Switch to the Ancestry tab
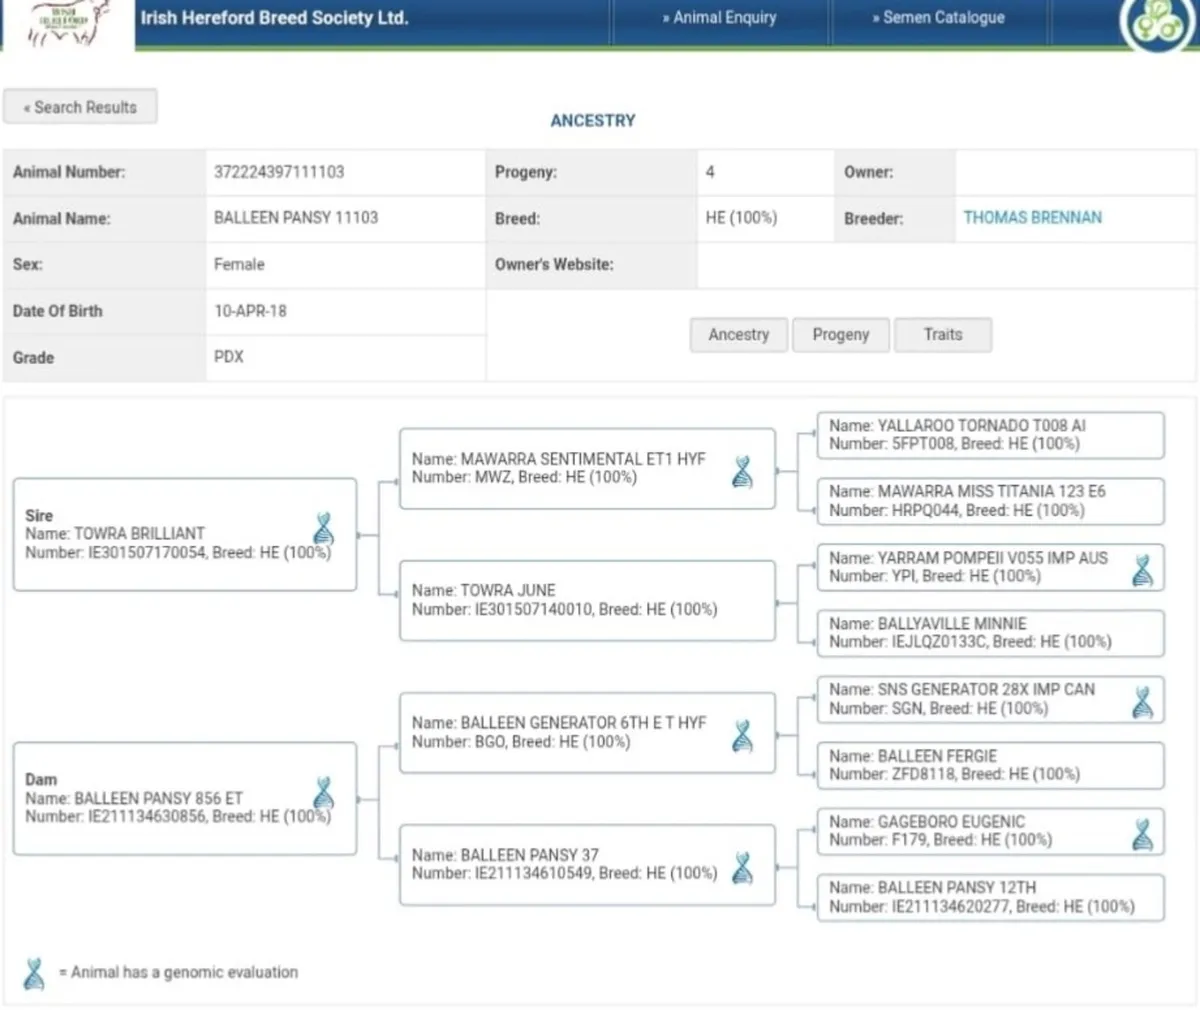Image resolution: width=1200 pixels, height=1010 pixels. click(x=739, y=335)
